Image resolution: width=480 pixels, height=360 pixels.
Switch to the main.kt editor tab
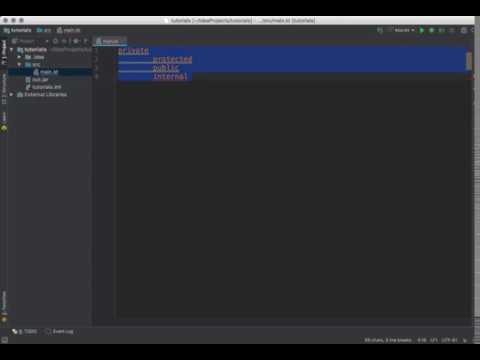[110, 41]
